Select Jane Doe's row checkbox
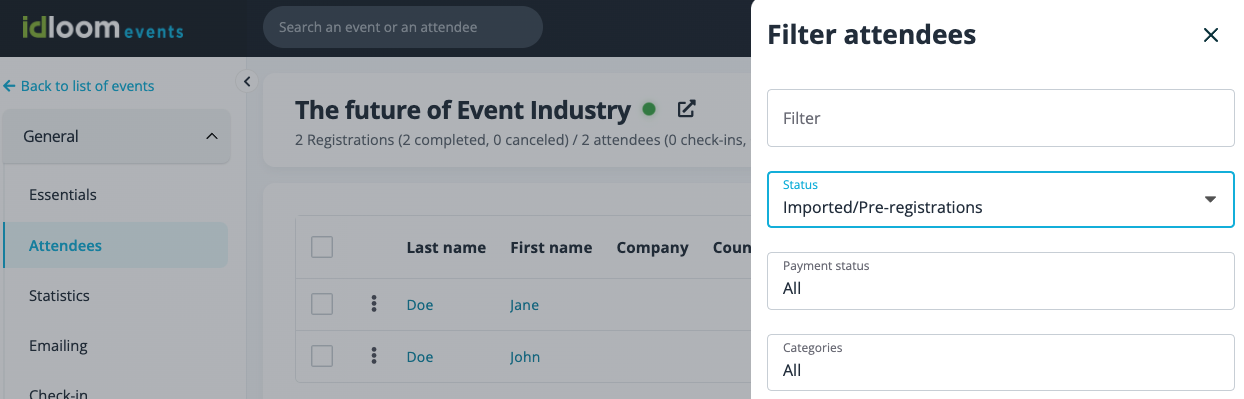The width and height of the screenshot is (1244, 399). point(322,304)
